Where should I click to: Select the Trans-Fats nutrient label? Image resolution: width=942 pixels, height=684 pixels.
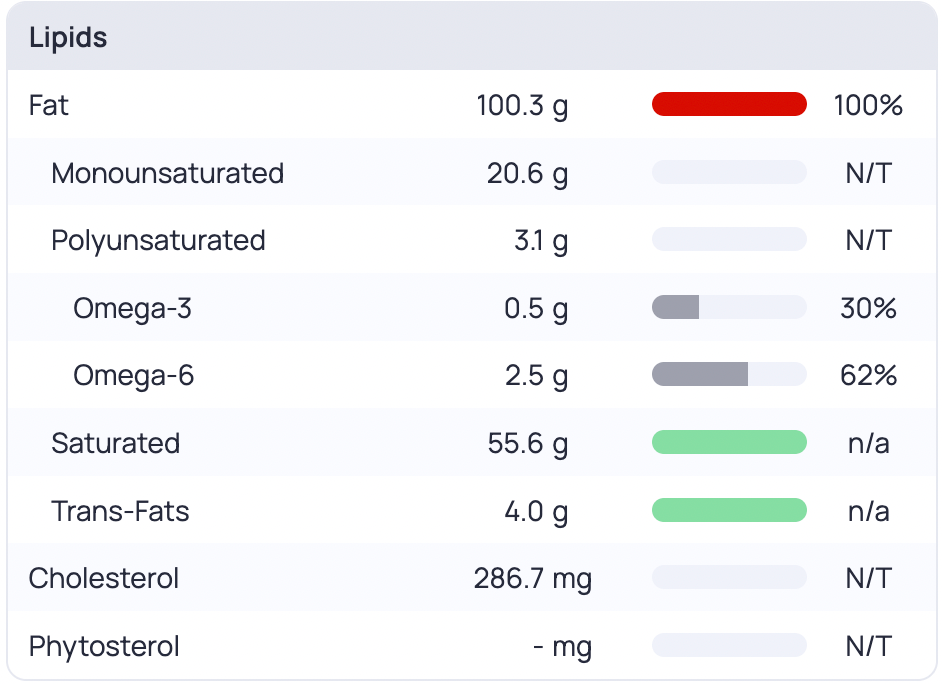(x=120, y=511)
